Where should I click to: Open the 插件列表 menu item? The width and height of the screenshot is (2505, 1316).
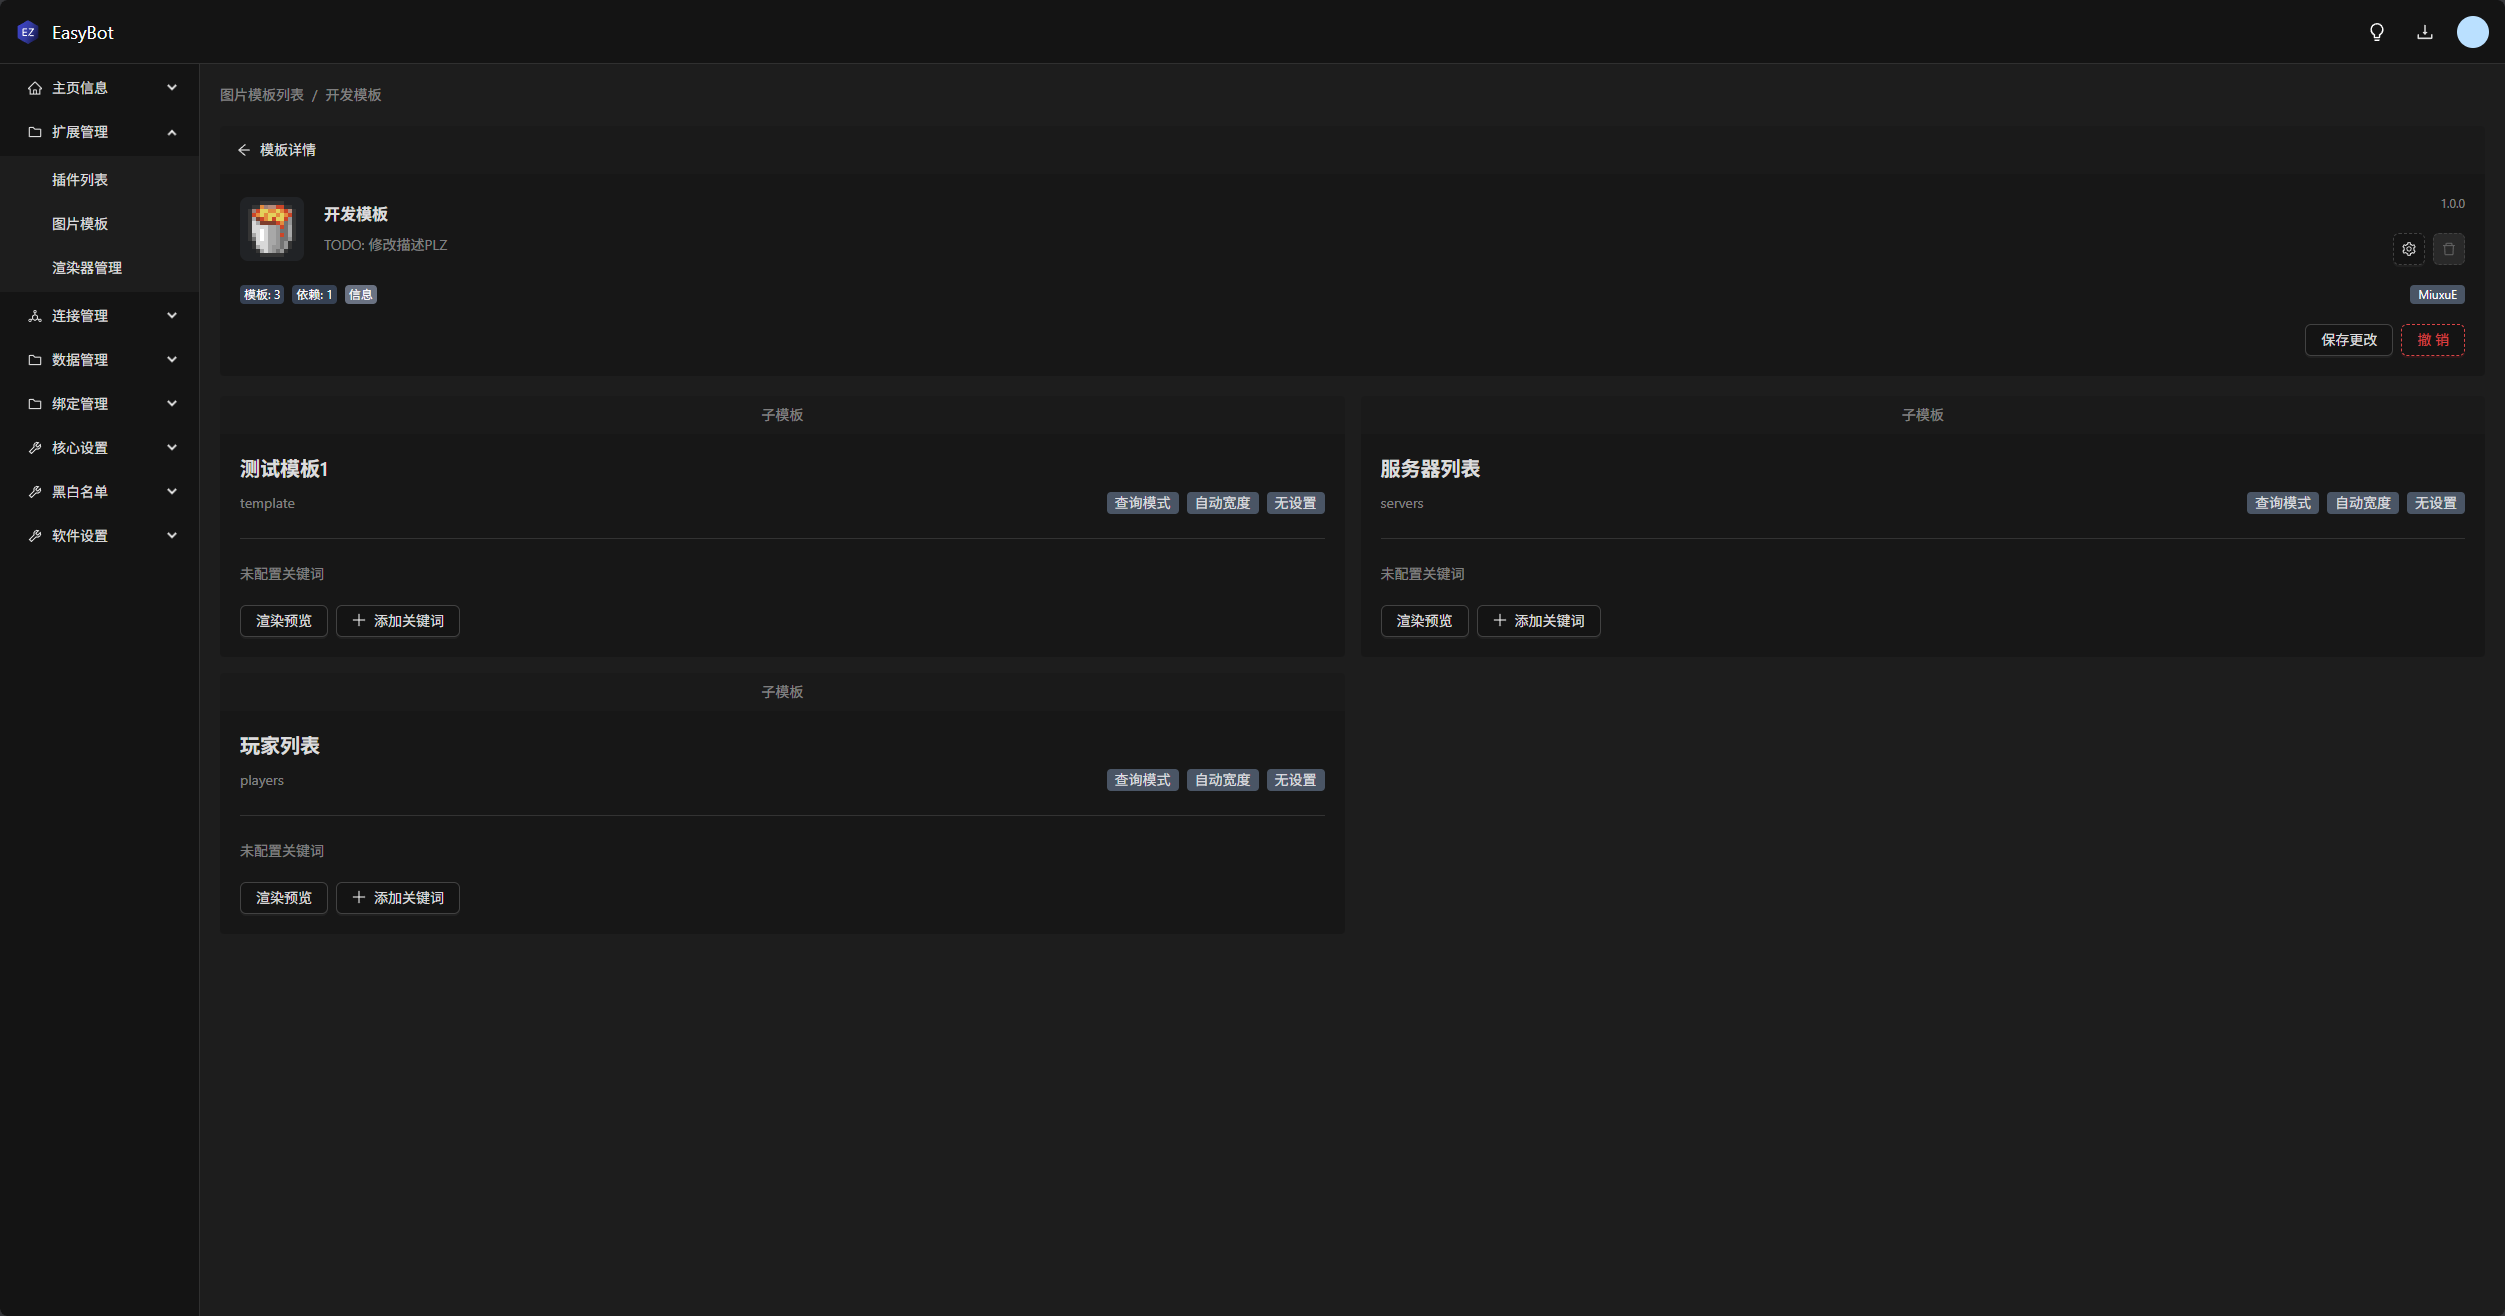pyautogui.click(x=80, y=180)
